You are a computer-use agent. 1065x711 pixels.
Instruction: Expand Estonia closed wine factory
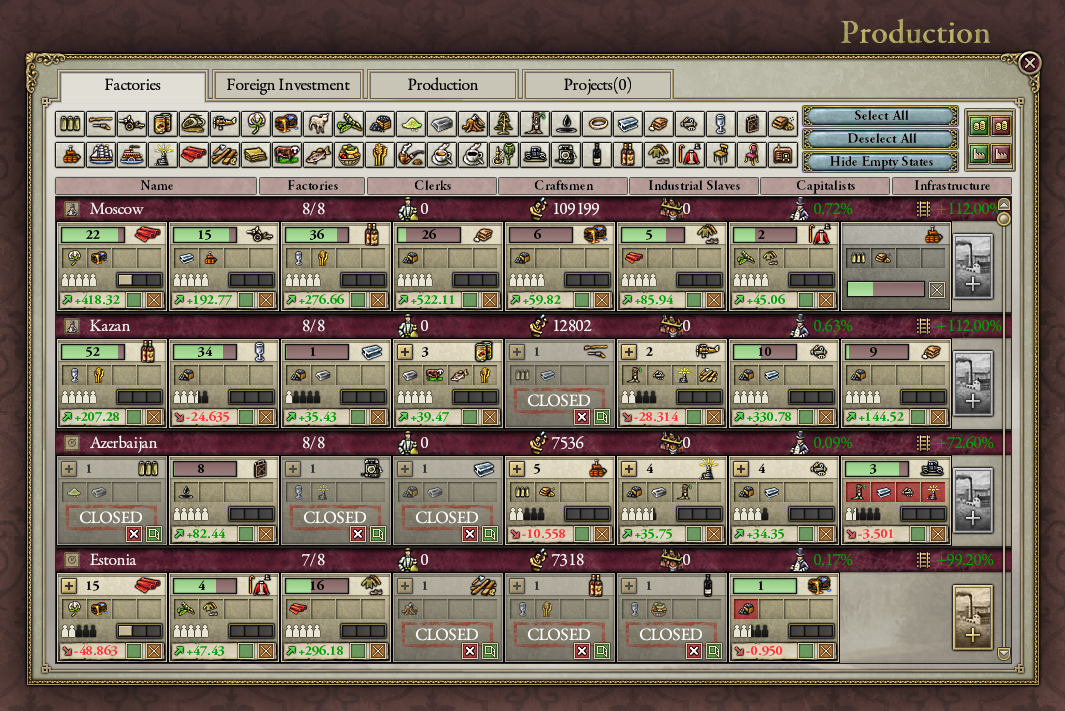[630, 586]
